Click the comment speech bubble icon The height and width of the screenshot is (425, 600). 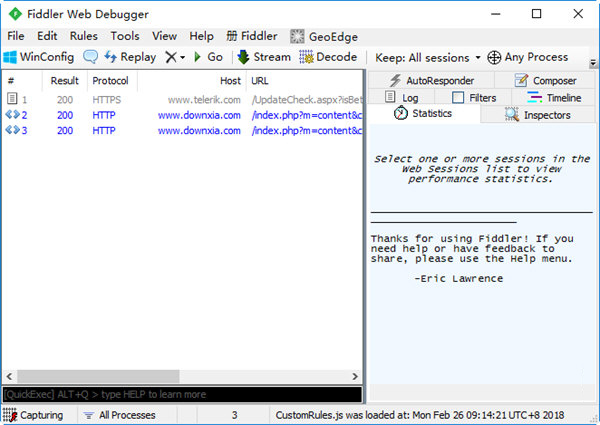[90, 57]
